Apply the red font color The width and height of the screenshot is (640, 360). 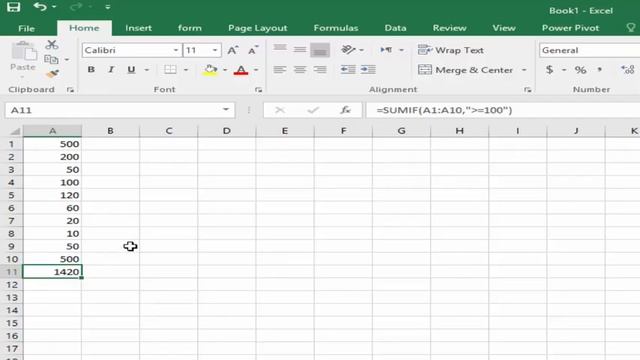click(x=241, y=70)
